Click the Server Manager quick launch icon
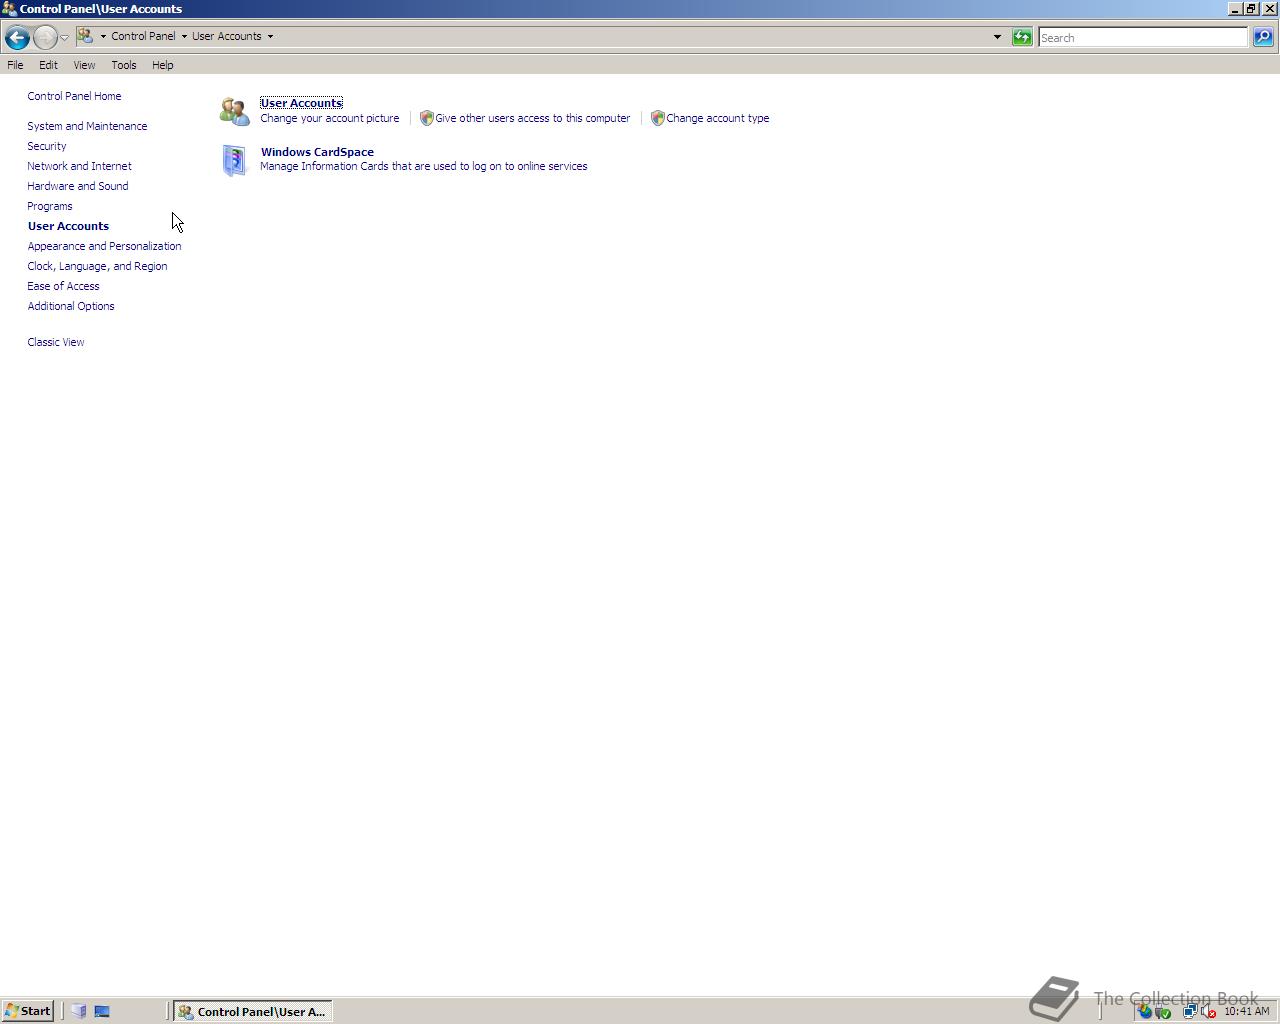Screen dimensions: 1280x1024 (79, 1011)
